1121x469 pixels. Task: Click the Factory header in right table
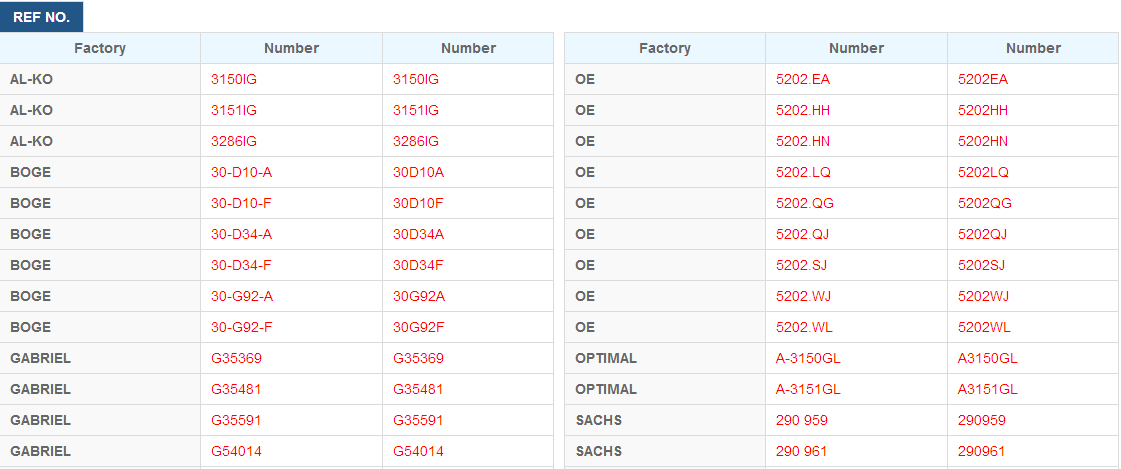tap(665, 48)
